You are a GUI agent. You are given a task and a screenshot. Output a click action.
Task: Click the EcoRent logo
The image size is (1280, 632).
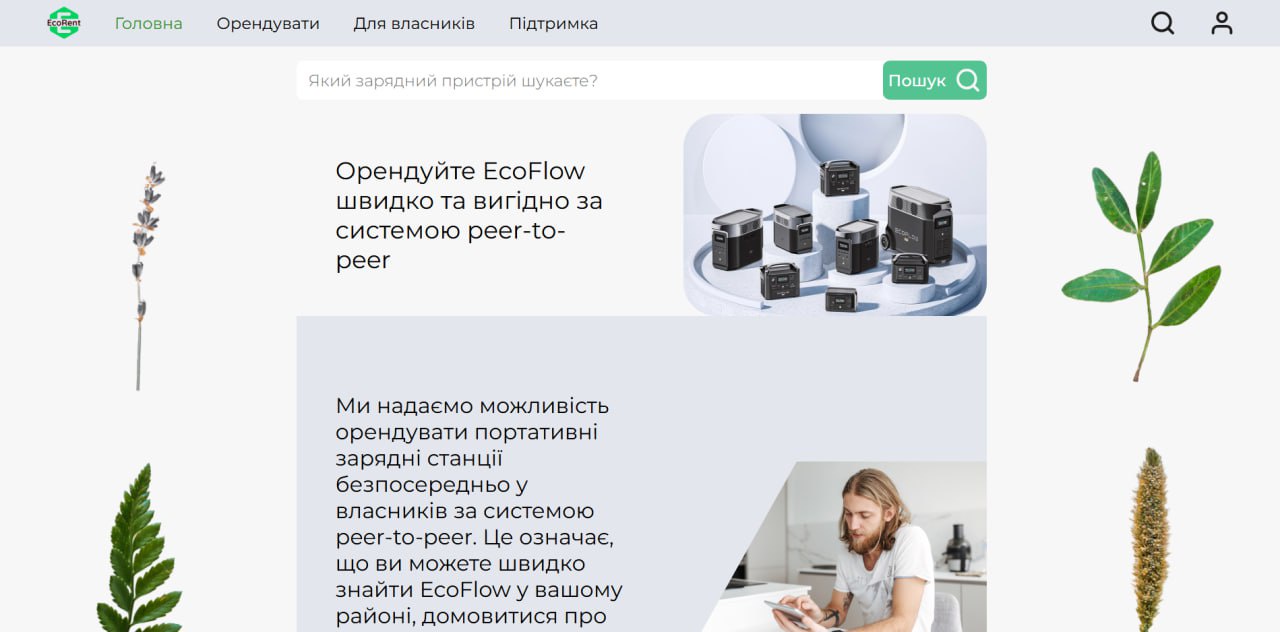[x=64, y=23]
